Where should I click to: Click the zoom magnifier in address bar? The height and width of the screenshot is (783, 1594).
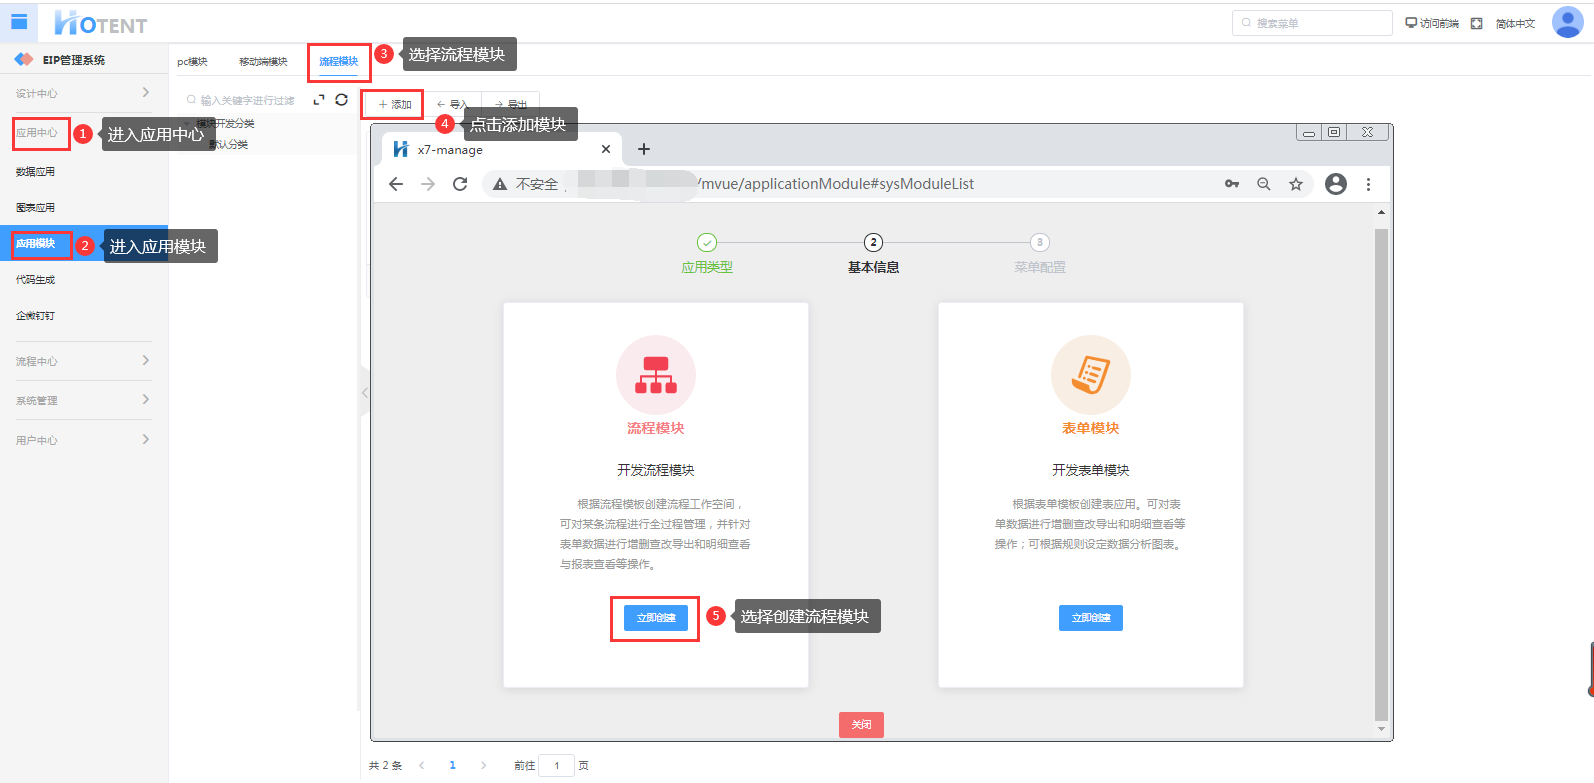[1264, 184]
